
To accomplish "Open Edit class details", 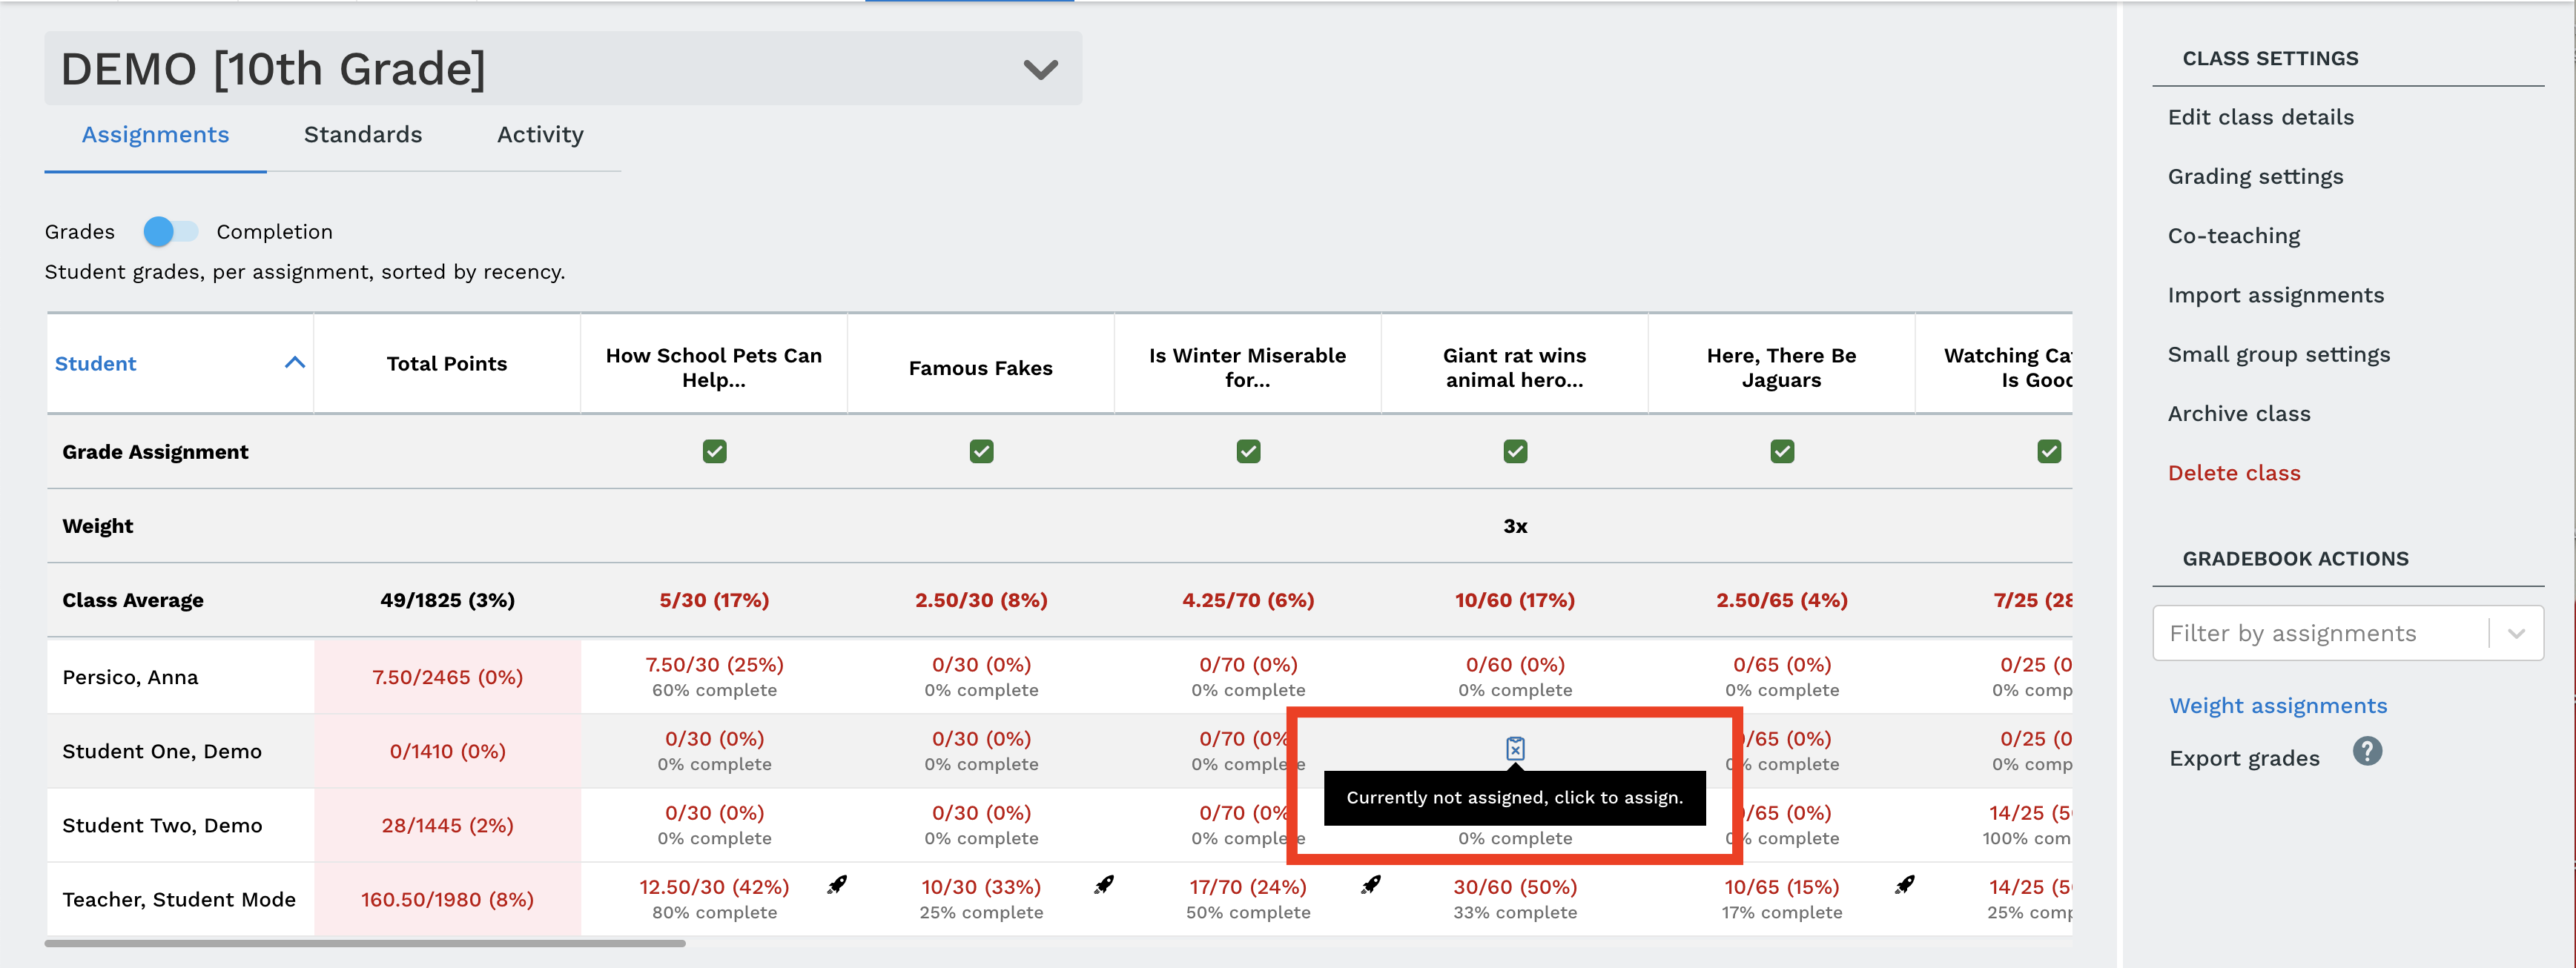I will (x=2260, y=117).
